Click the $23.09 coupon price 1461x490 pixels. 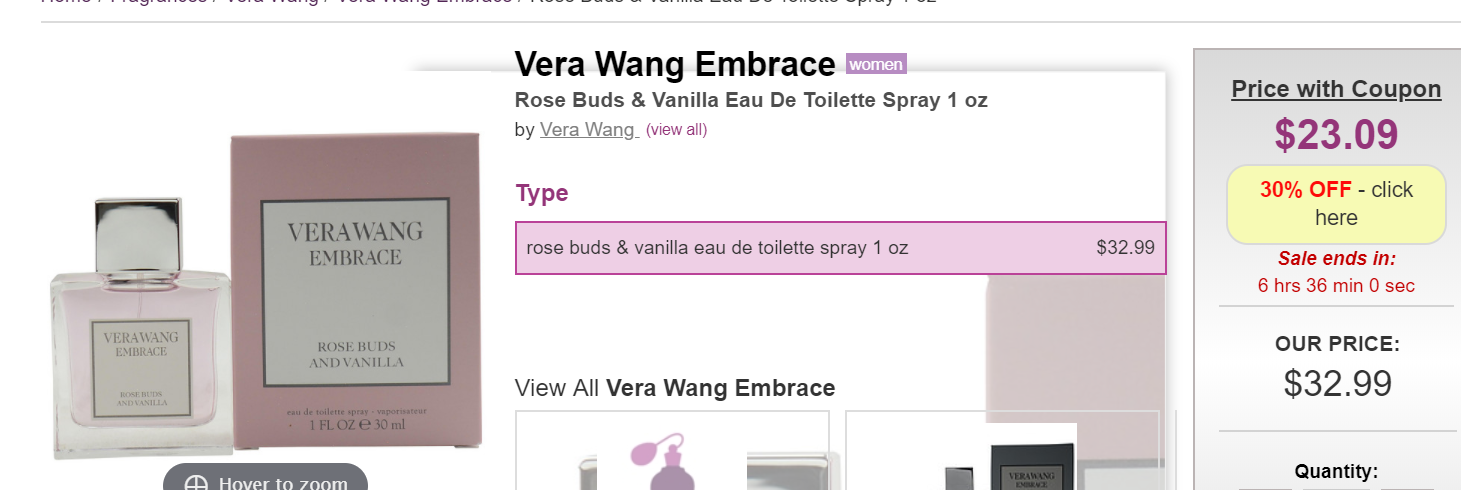click(1336, 135)
